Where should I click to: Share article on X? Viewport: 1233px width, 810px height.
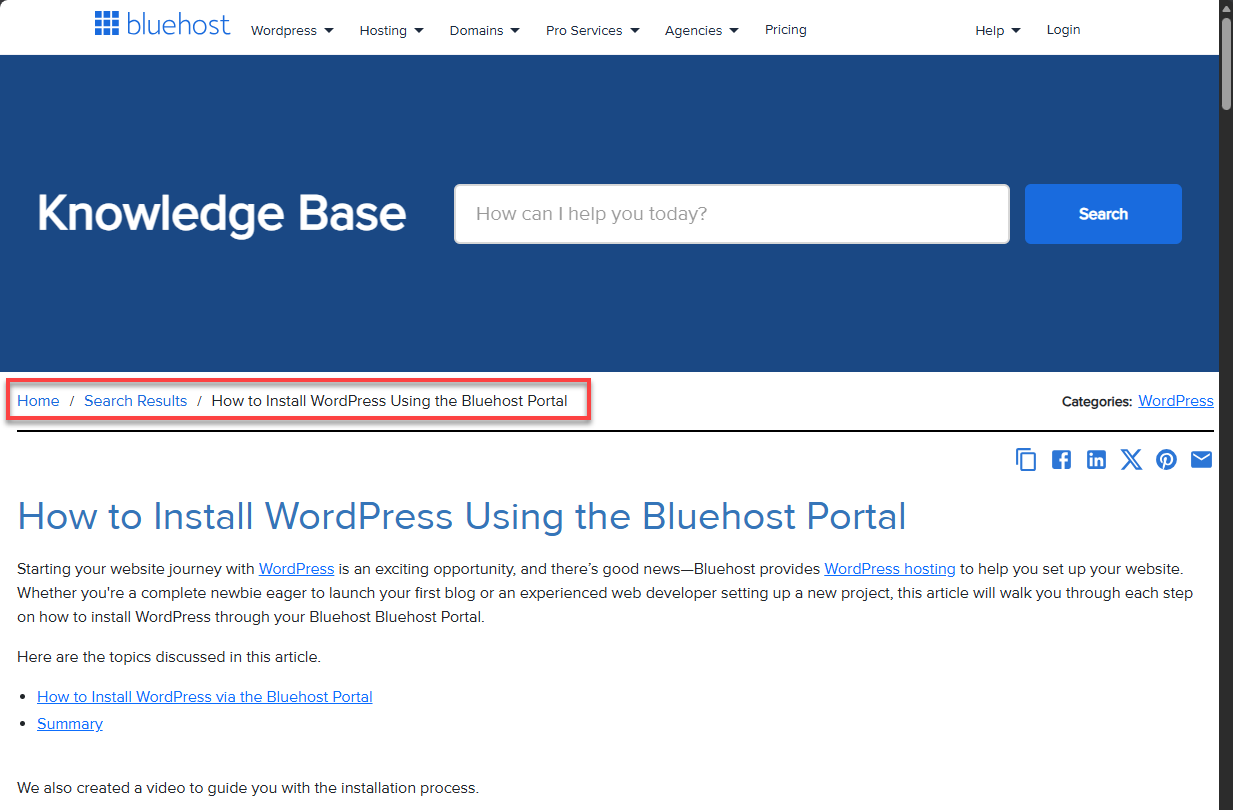[1131, 460]
